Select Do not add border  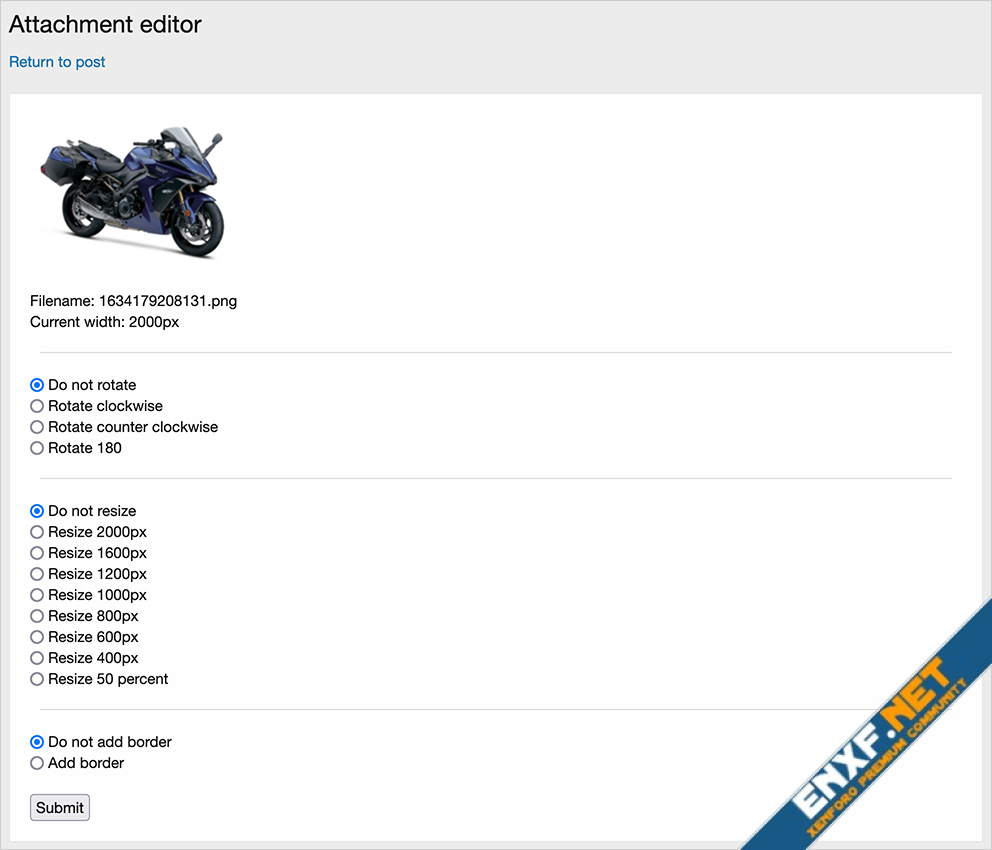[x=37, y=742]
